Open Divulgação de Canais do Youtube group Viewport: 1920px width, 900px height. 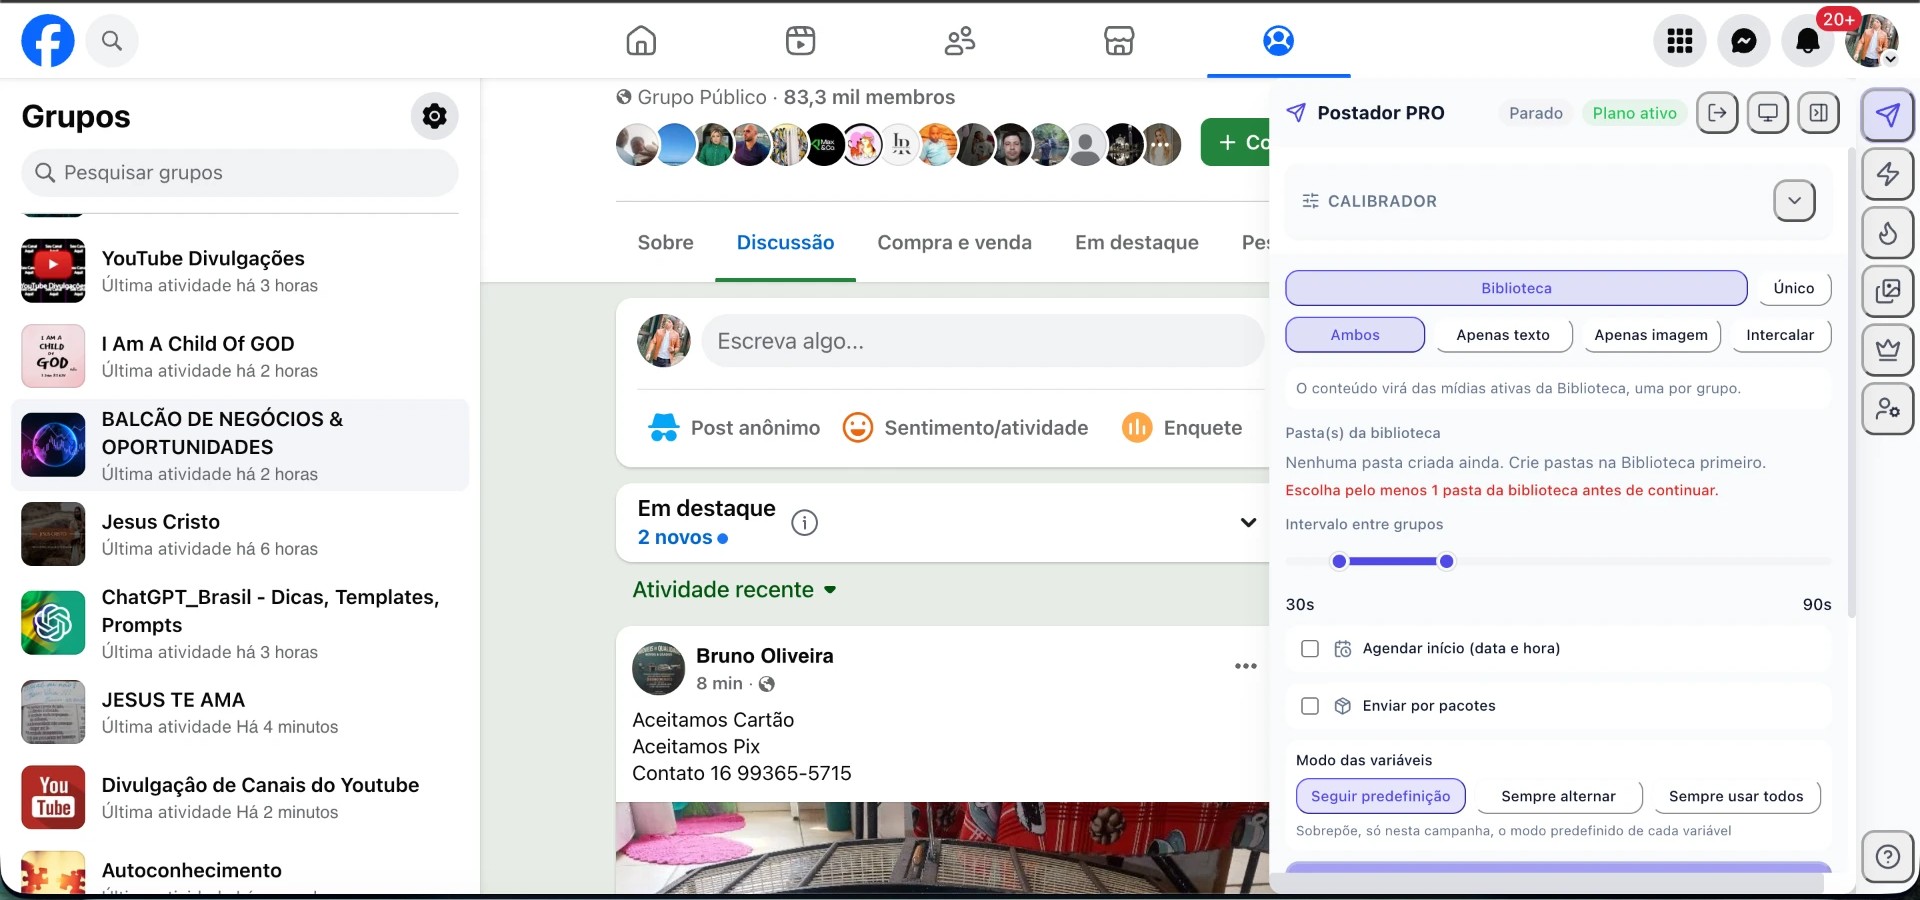pos(240,798)
